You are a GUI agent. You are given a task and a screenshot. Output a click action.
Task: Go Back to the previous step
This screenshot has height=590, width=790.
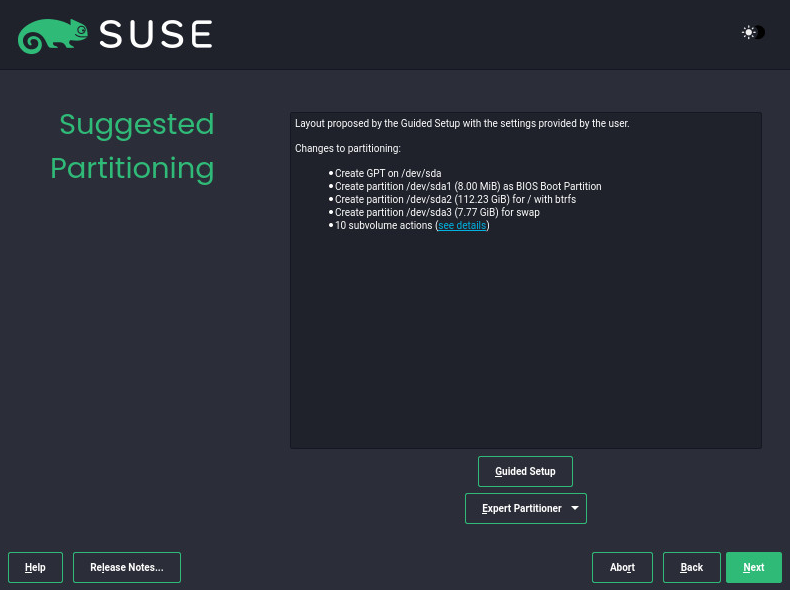tap(692, 567)
